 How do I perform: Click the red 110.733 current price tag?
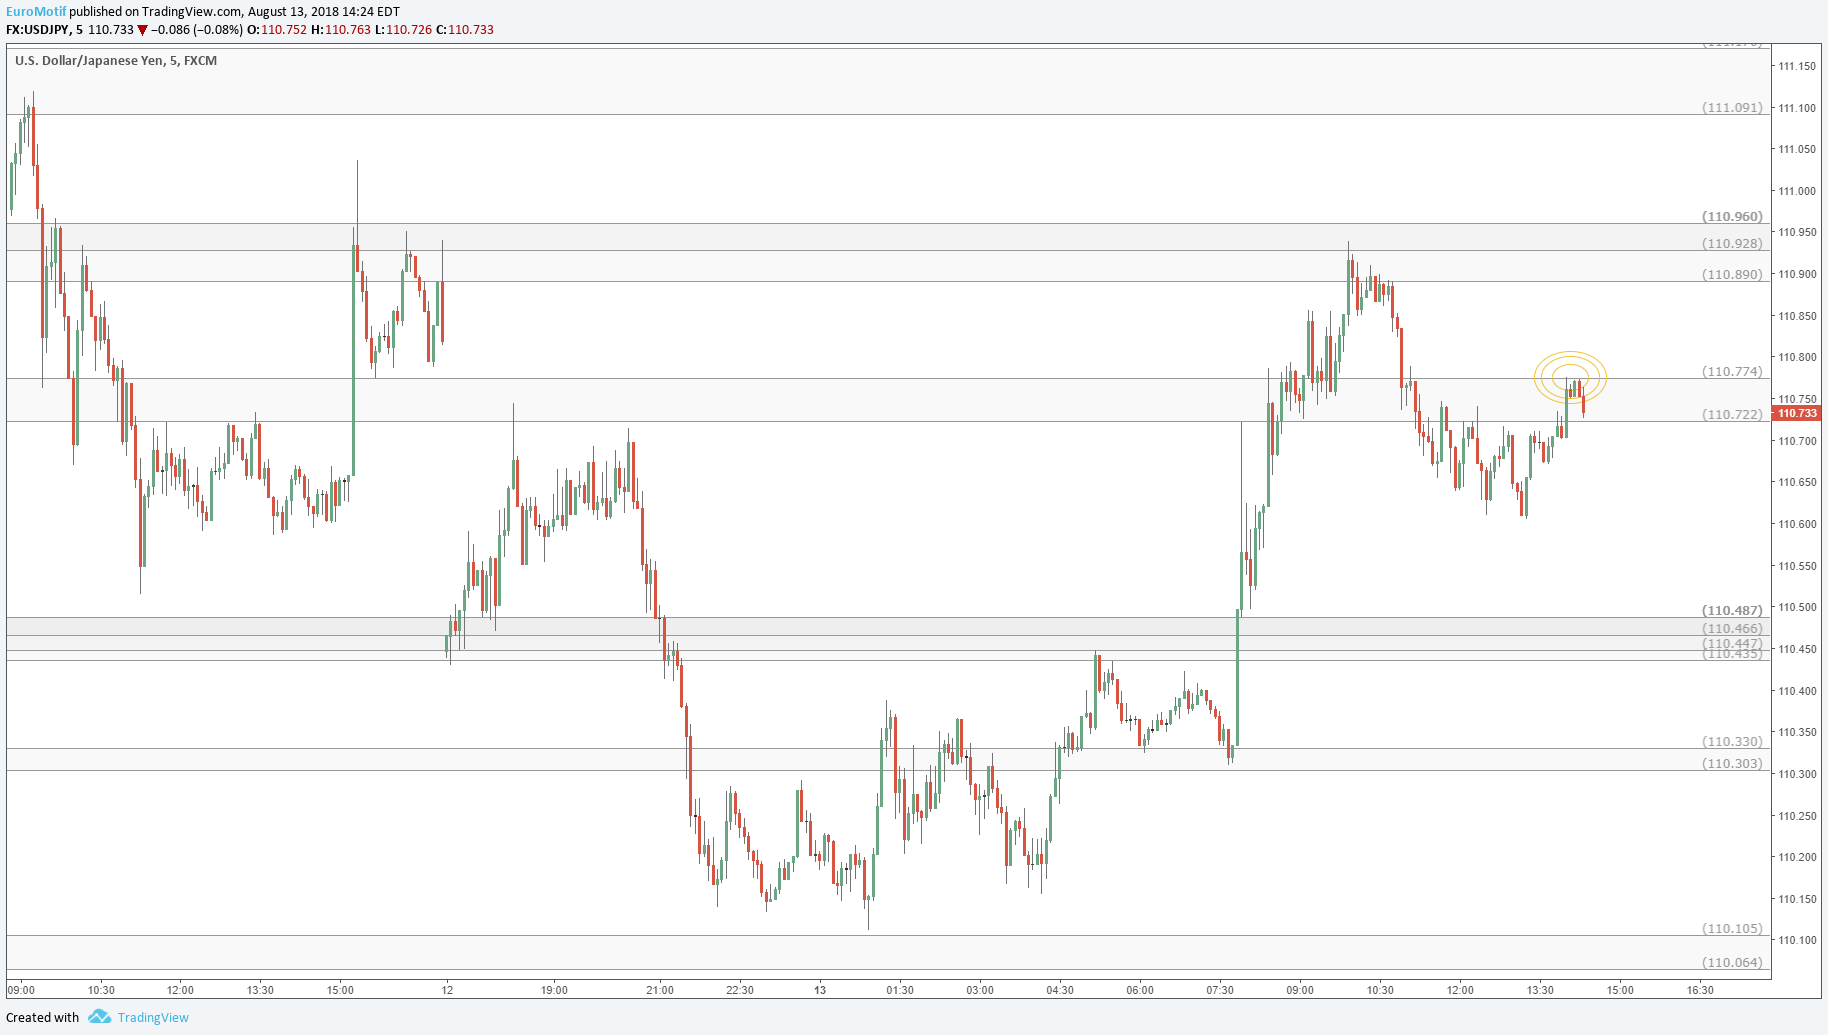(x=1797, y=413)
